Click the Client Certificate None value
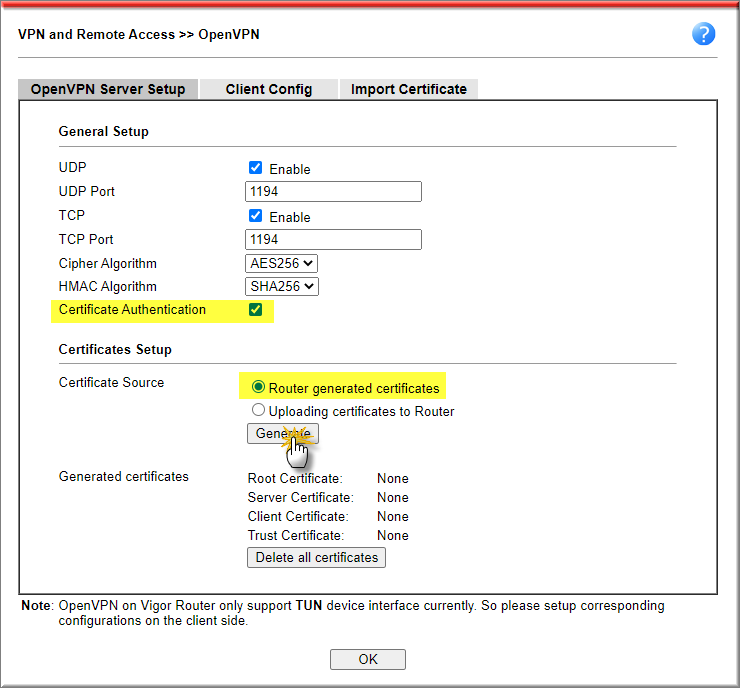The width and height of the screenshot is (740, 688). point(393,516)
